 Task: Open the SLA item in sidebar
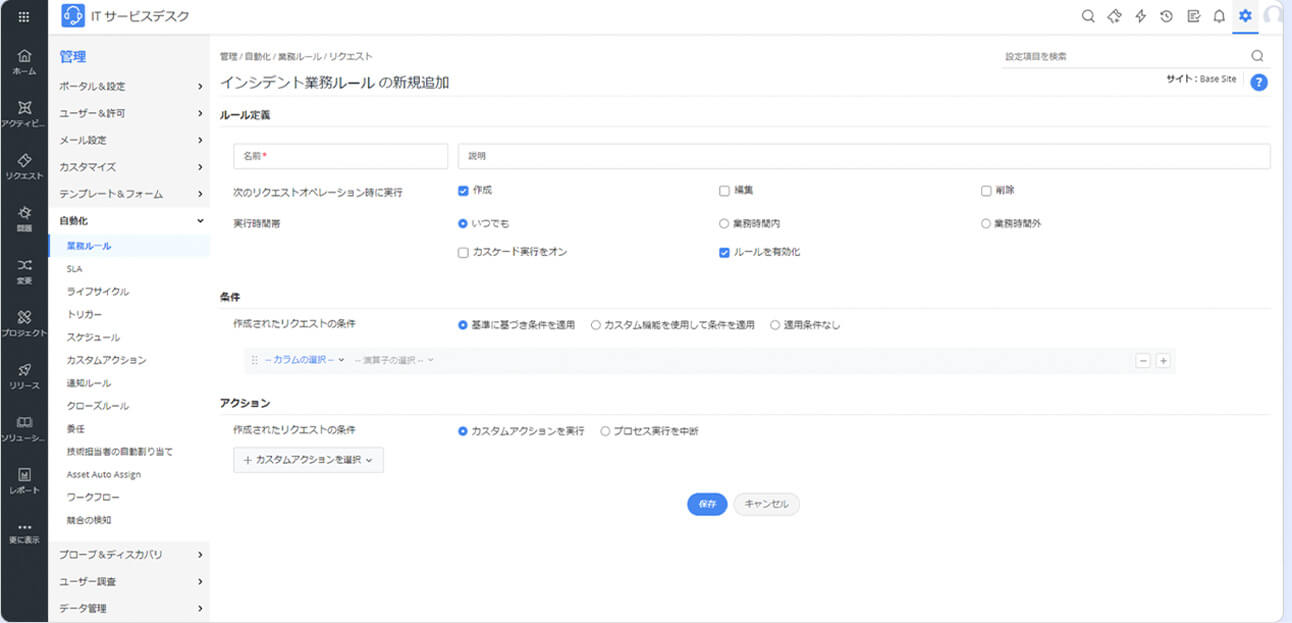(75, 269)
